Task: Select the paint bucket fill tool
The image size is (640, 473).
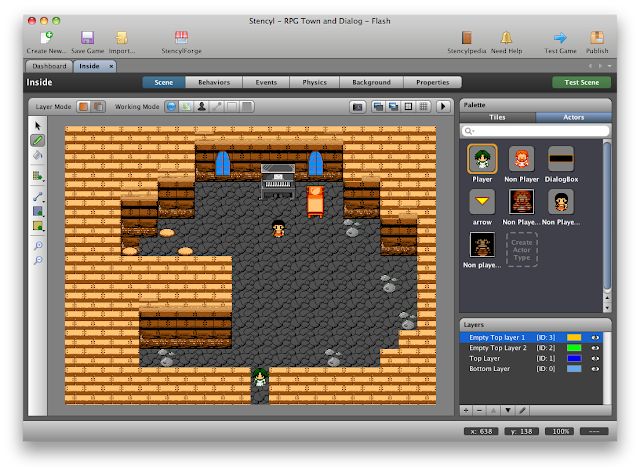Action: pos(38,155)
